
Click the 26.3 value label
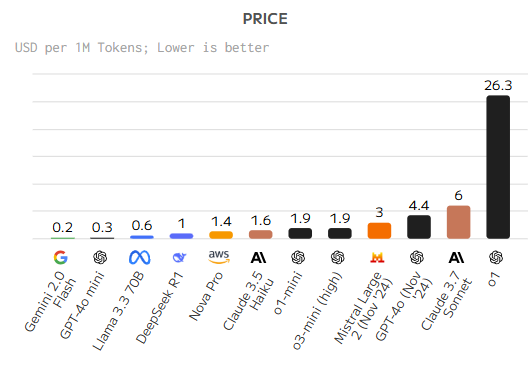[x=498, y=85]
